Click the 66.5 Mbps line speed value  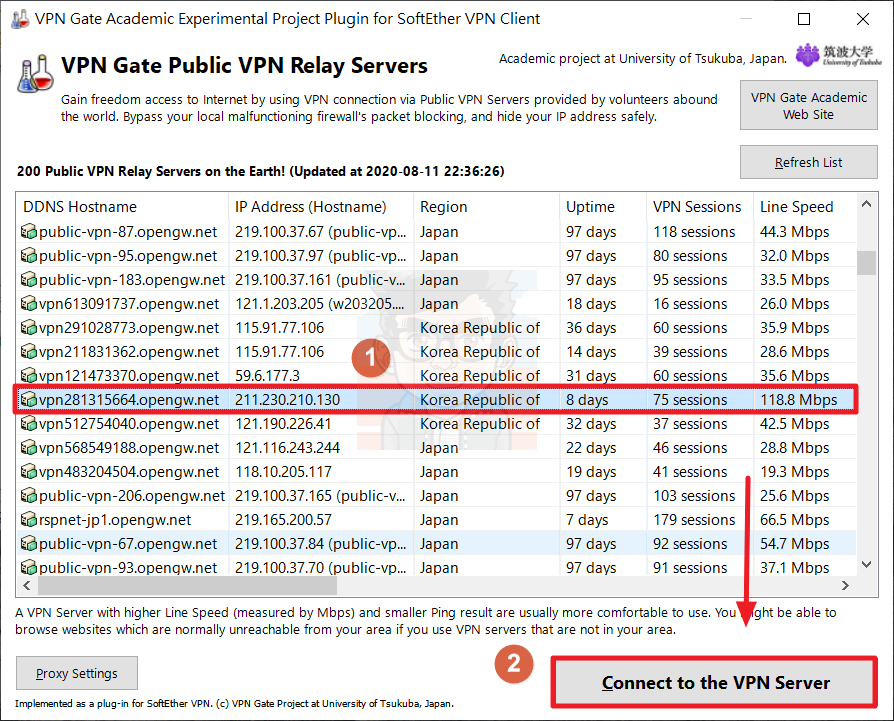pos(794,520)
